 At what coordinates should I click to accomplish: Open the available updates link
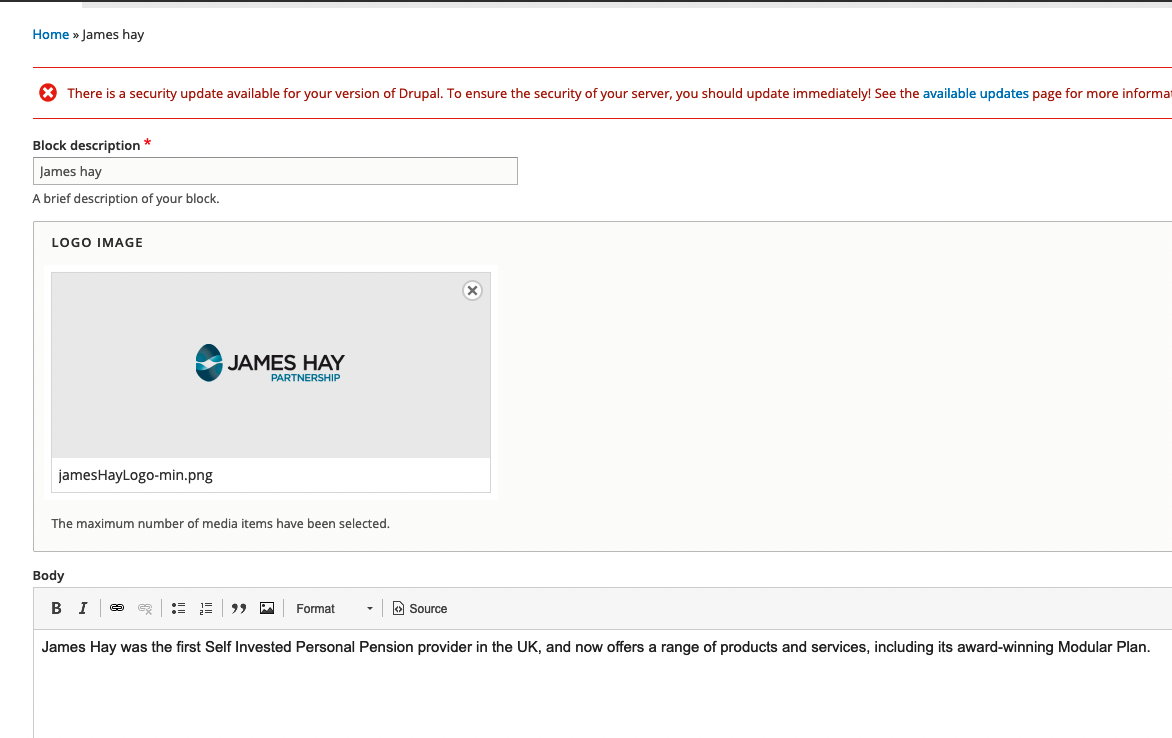tap(975, 93)
